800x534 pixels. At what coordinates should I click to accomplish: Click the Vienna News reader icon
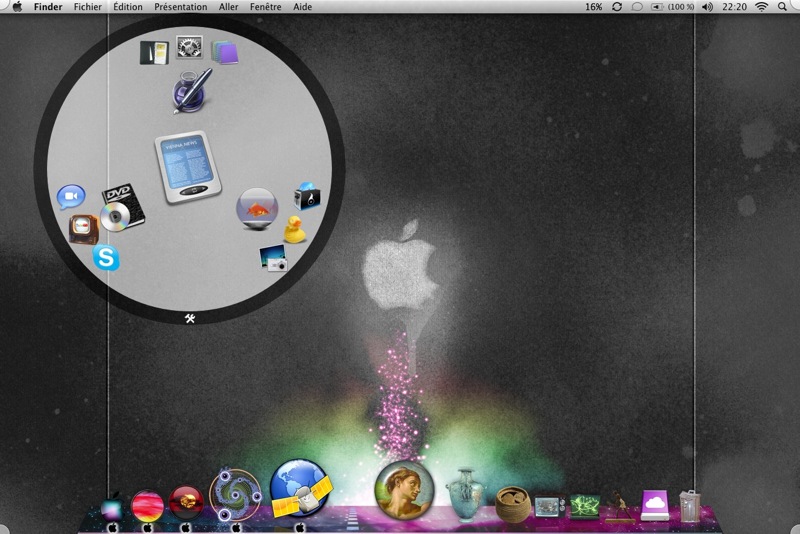point(188,167)
